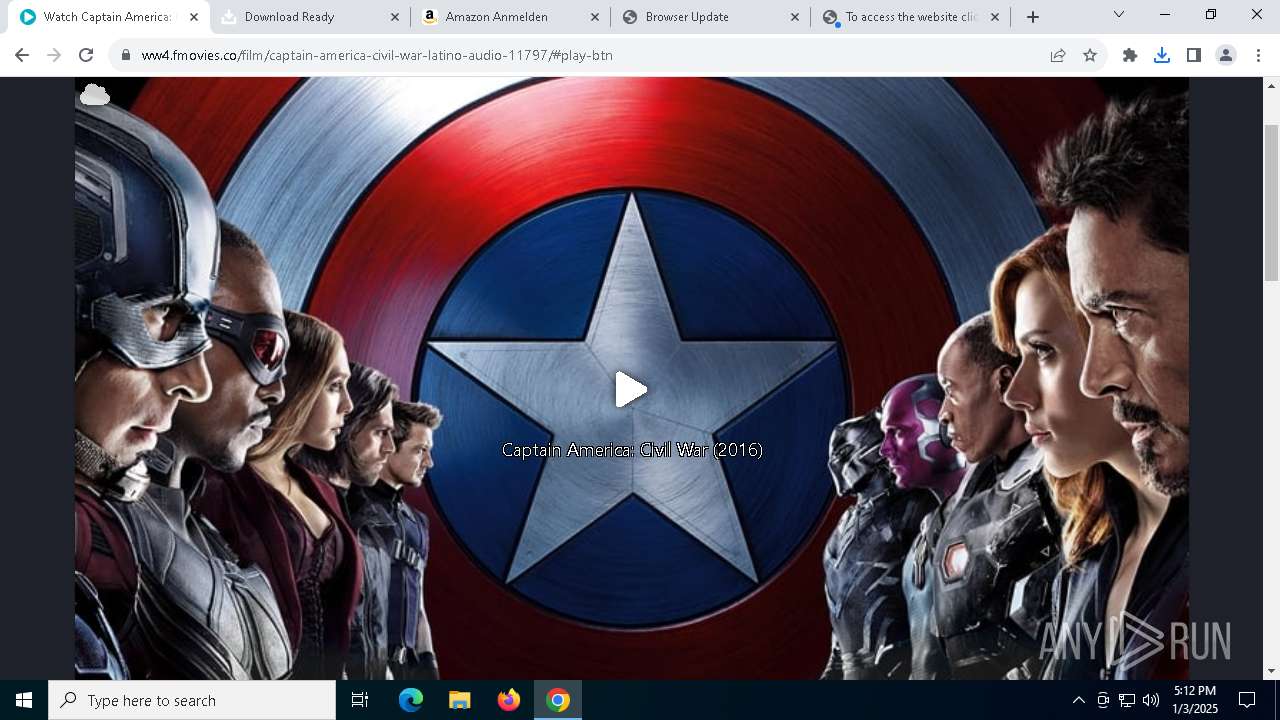
Task: Share this page icon
Action: (x=1058, y=55)
